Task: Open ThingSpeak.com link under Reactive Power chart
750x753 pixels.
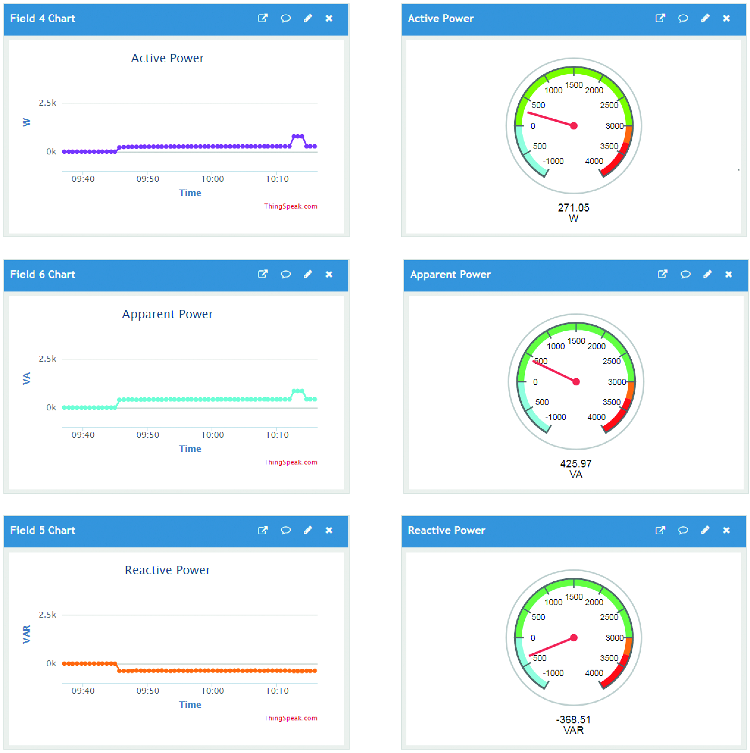Action: click(x=291, y=719)
